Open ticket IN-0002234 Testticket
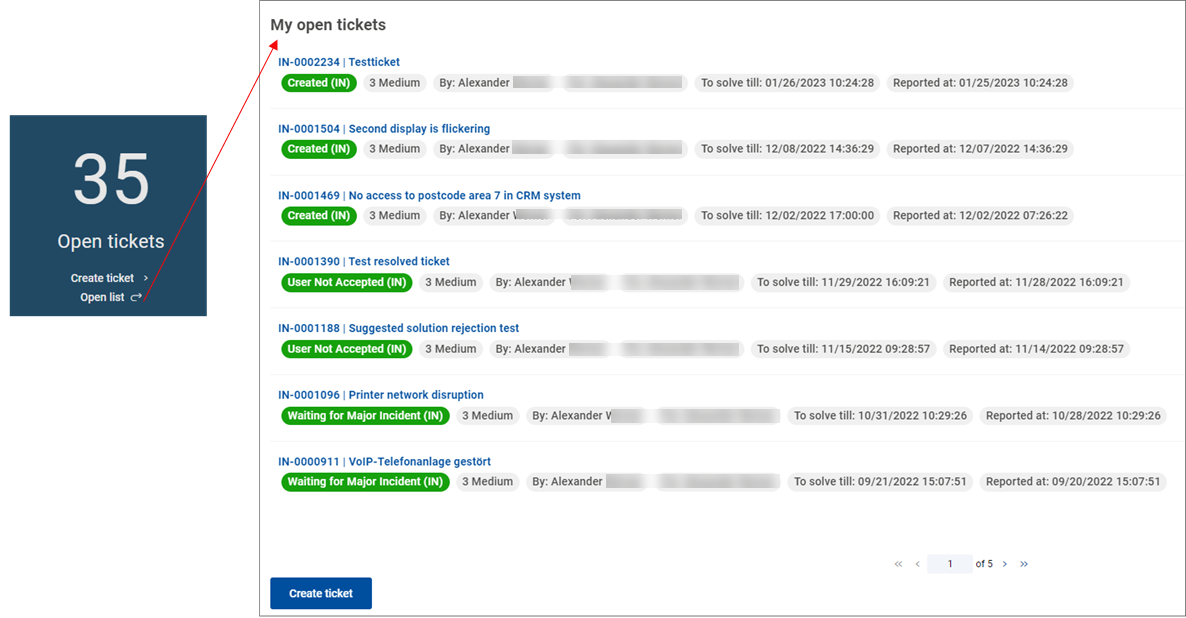 pyautogui.click(x=339, y=61)
